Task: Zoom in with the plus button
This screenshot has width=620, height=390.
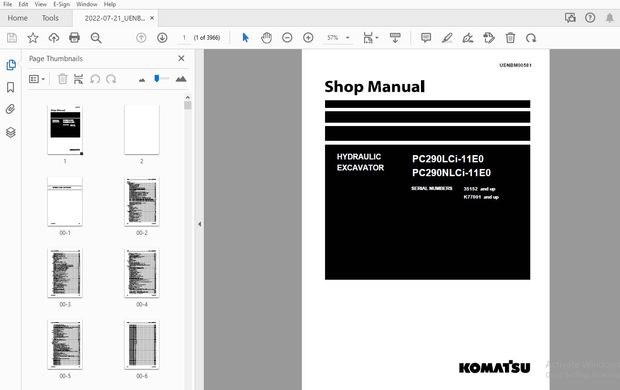Action: pyautogui.click(x=308, y=38)
